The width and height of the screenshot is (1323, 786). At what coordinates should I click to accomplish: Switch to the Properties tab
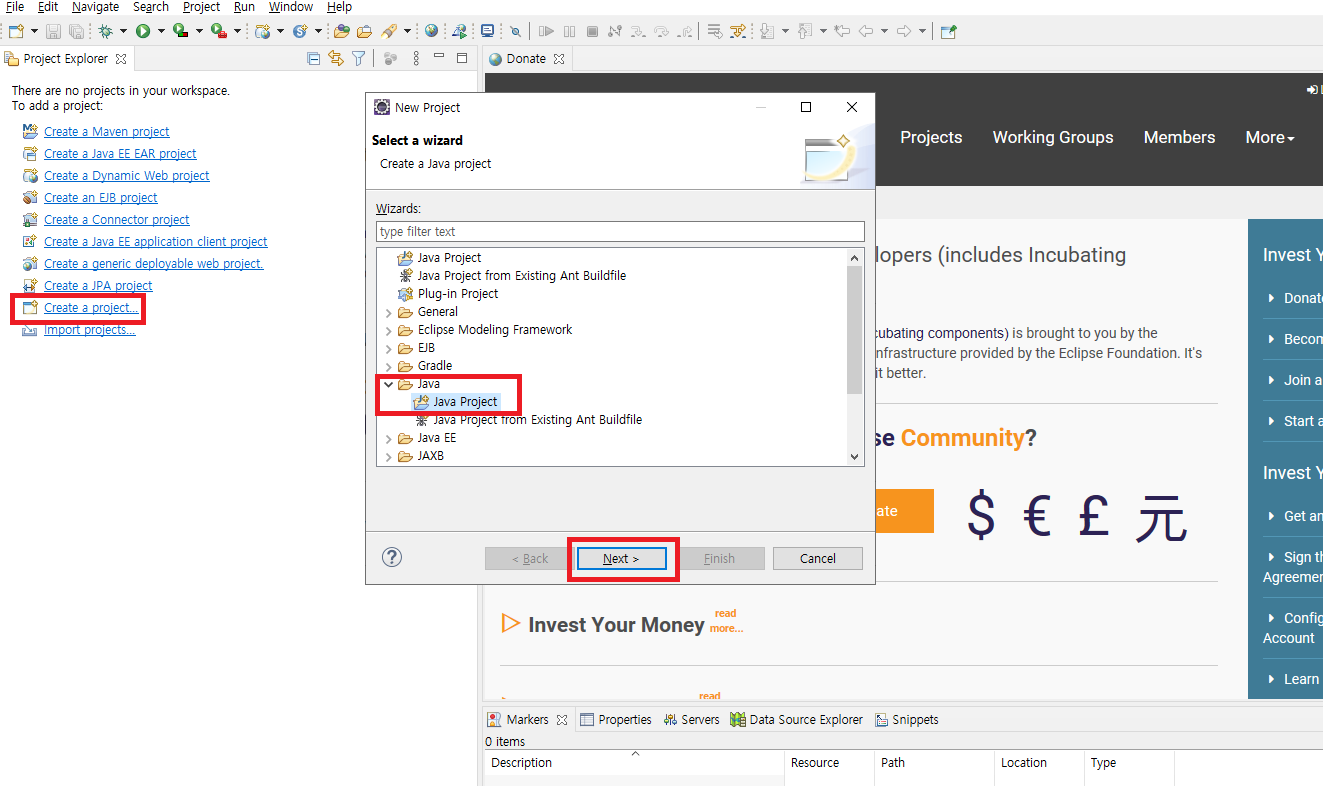616,720
